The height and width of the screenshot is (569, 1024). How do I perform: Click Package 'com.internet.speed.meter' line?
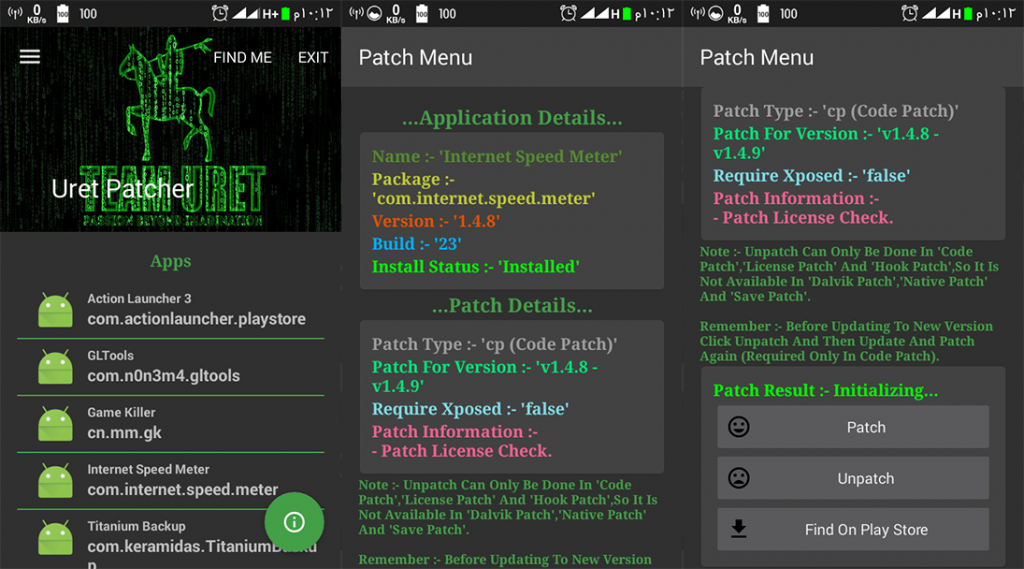coord(483,189)
